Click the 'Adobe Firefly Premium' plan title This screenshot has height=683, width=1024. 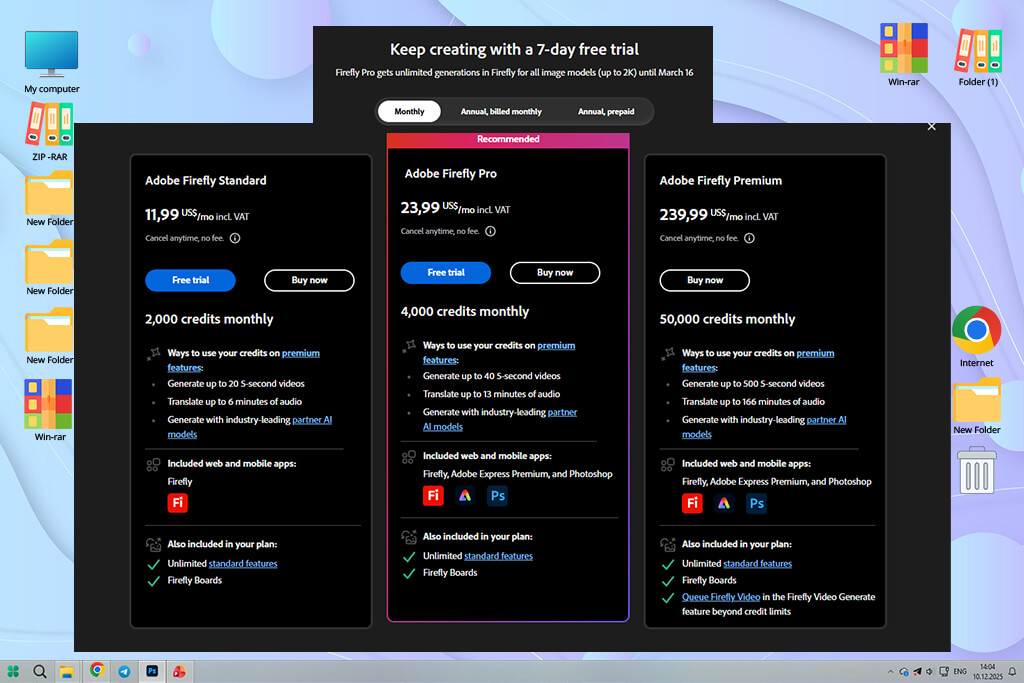[720, 181]
